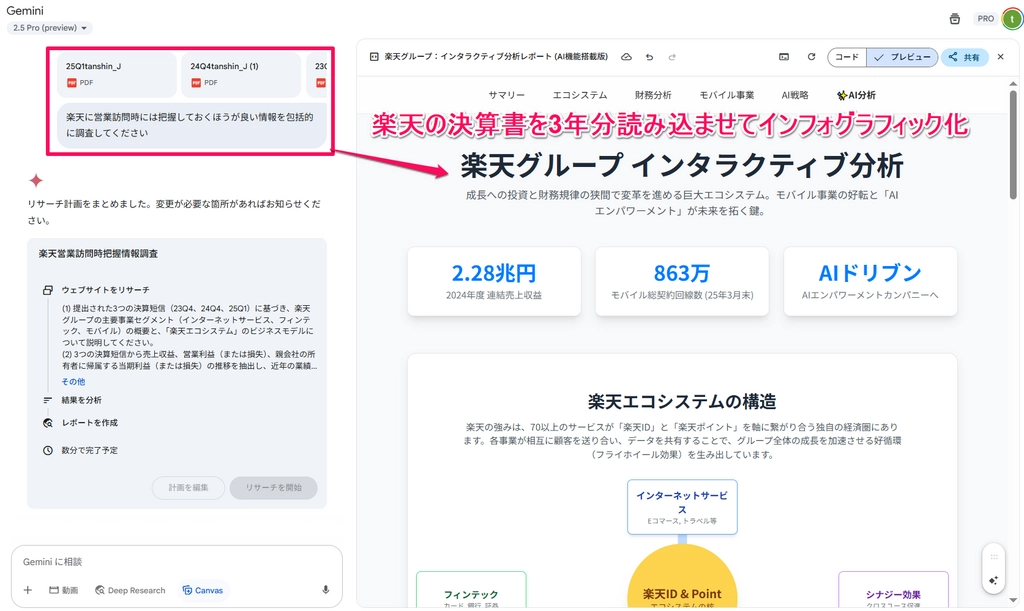Image resolution: width=1024 pixels, height=611 pixels.
Task: Switch to プレビュー view
Action: 903,57
